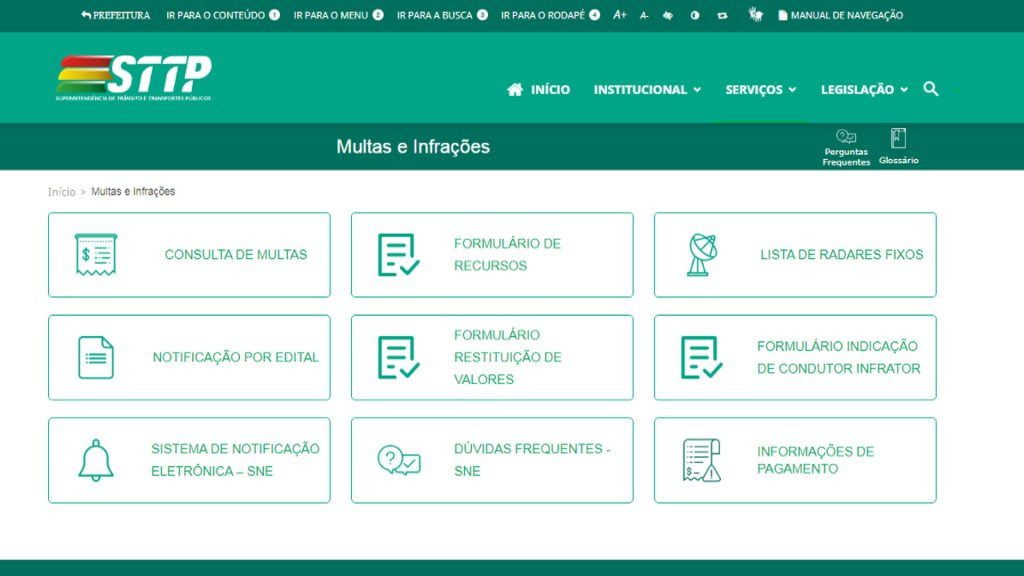Click the reset accessibility settings icon

coord(723,15)
